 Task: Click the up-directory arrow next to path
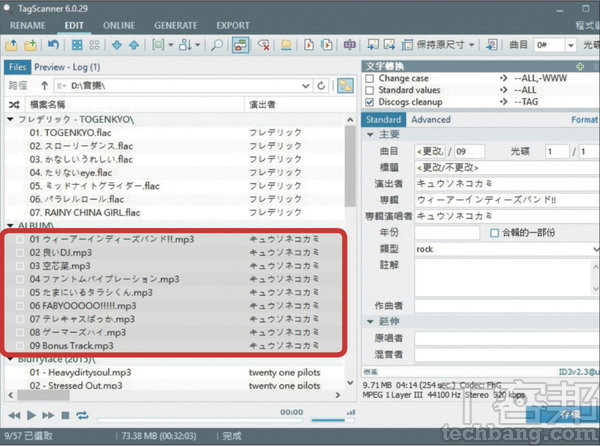44,86
